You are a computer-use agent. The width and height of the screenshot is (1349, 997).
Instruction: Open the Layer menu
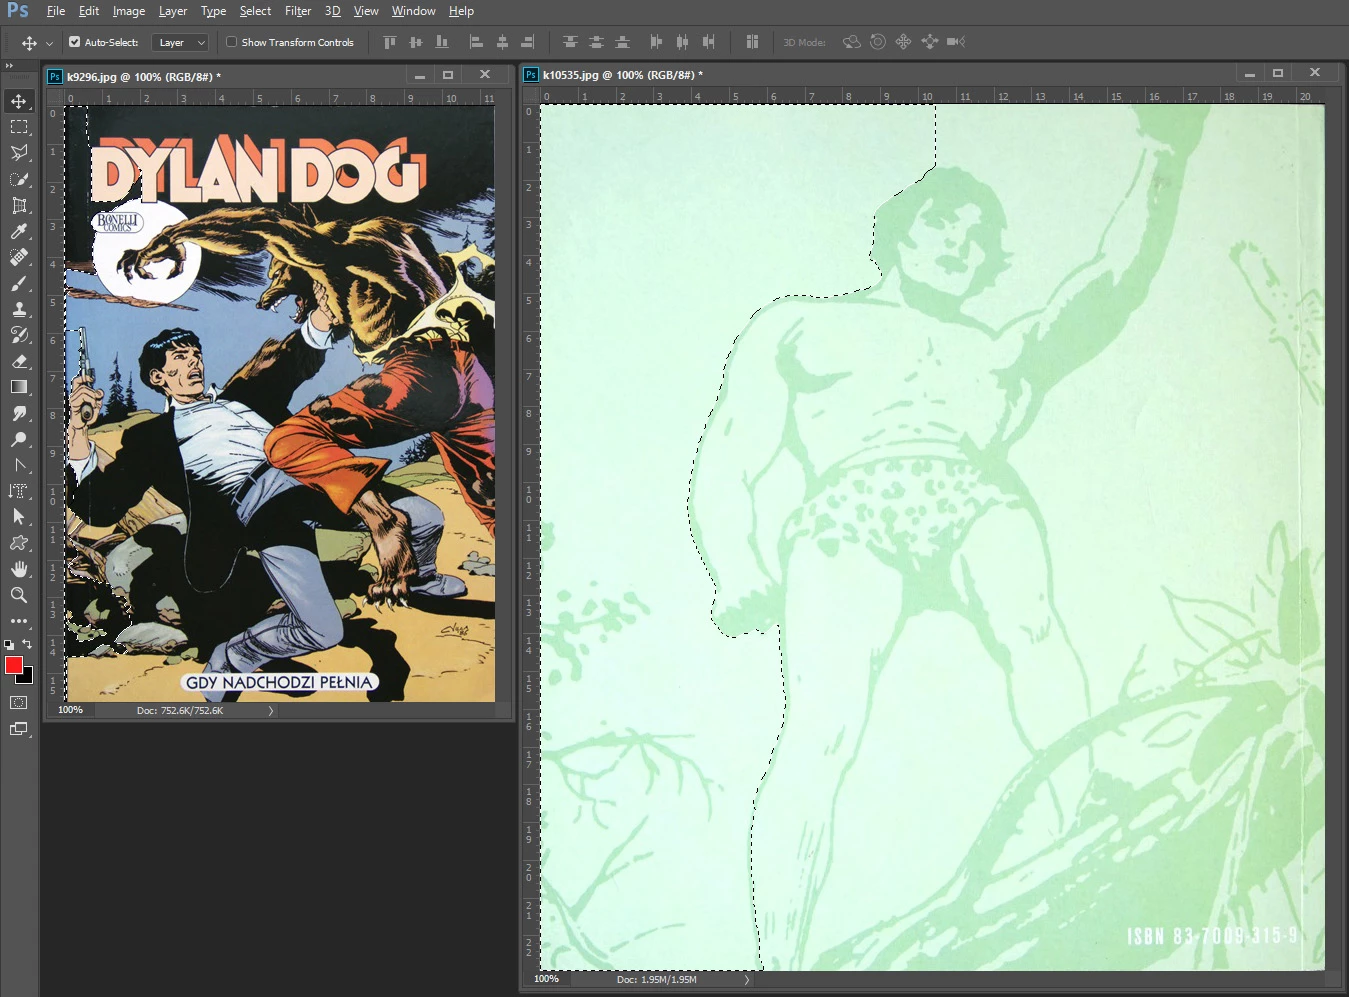coord(173,11)
